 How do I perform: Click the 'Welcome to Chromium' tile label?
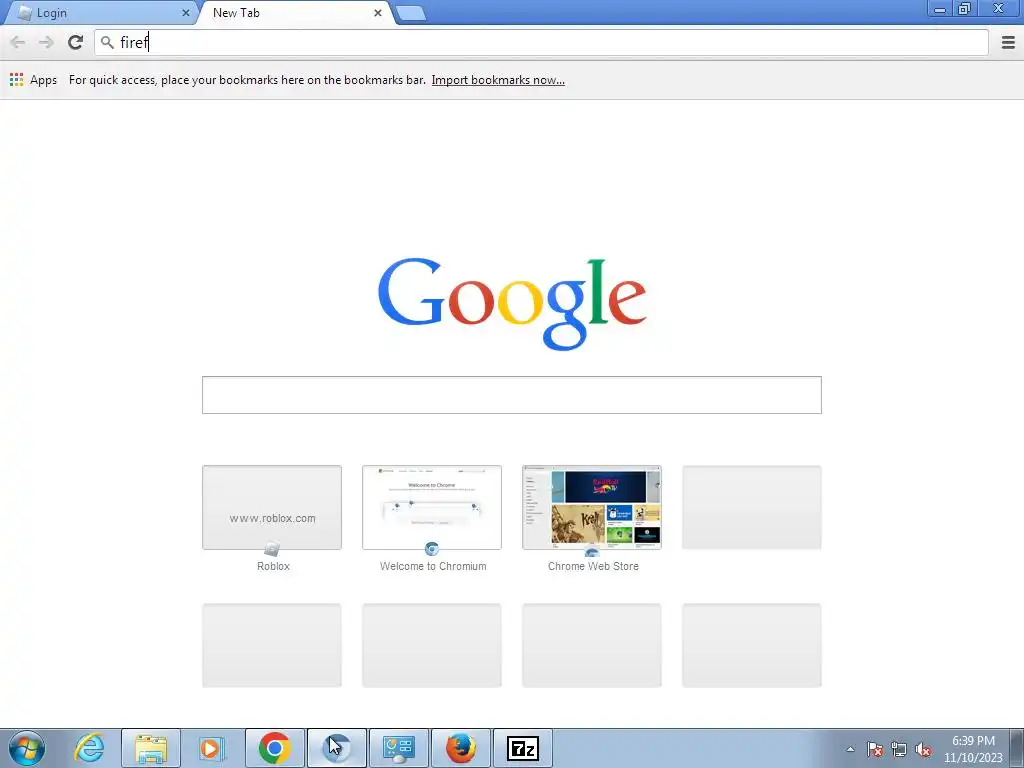coord(433,566)
